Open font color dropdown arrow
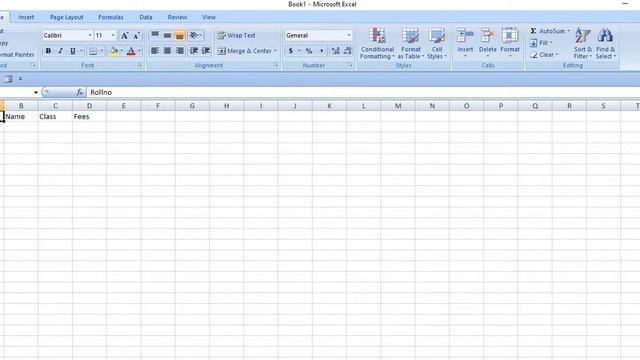 pos(140,51)
